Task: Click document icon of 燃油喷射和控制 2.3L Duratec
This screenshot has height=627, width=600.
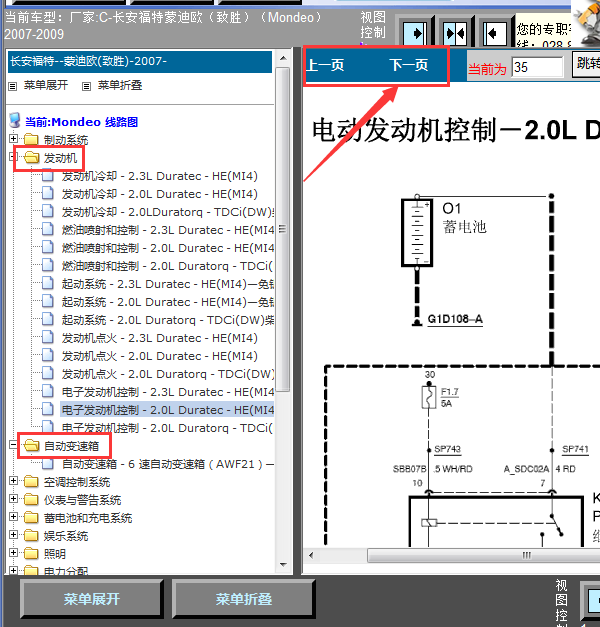Action: (x=48, y=229)
